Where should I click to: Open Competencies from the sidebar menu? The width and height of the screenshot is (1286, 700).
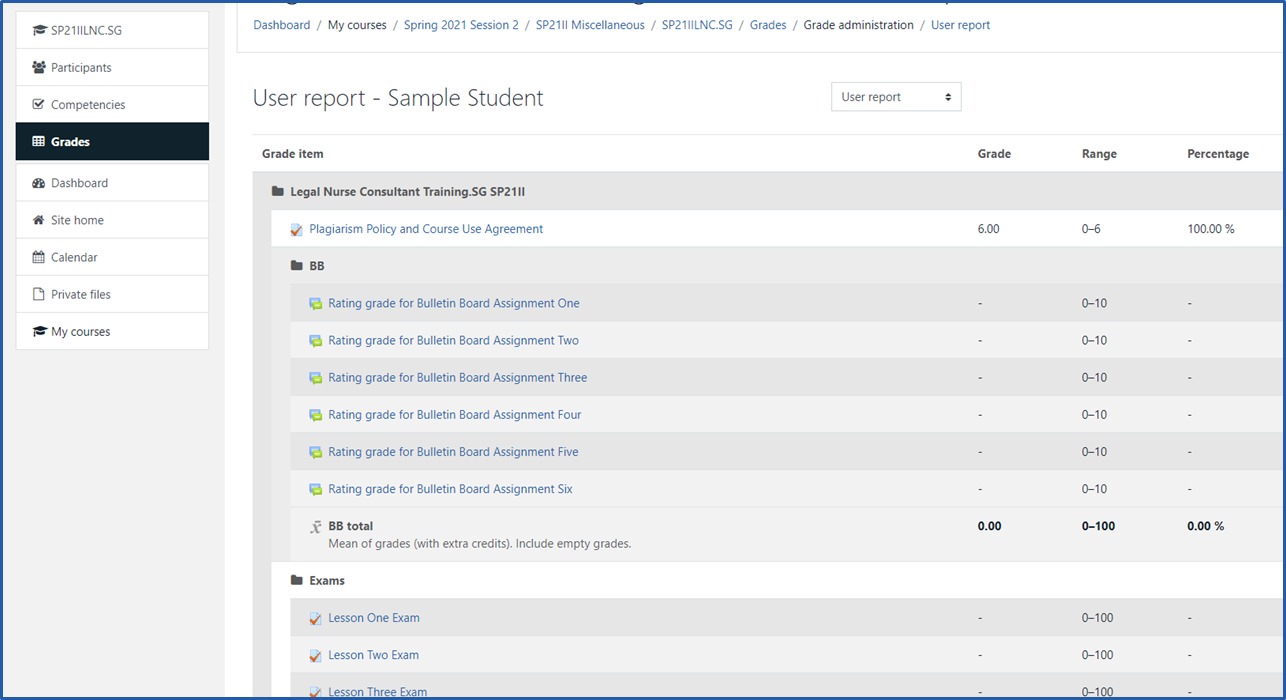pyautogui.click(x=88, y=105)
